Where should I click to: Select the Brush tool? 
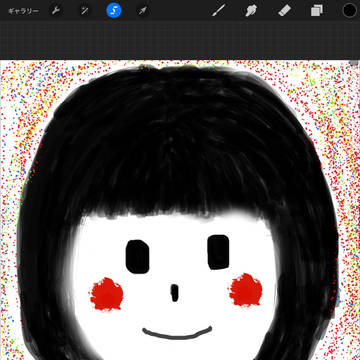click(x=219, y=11)
